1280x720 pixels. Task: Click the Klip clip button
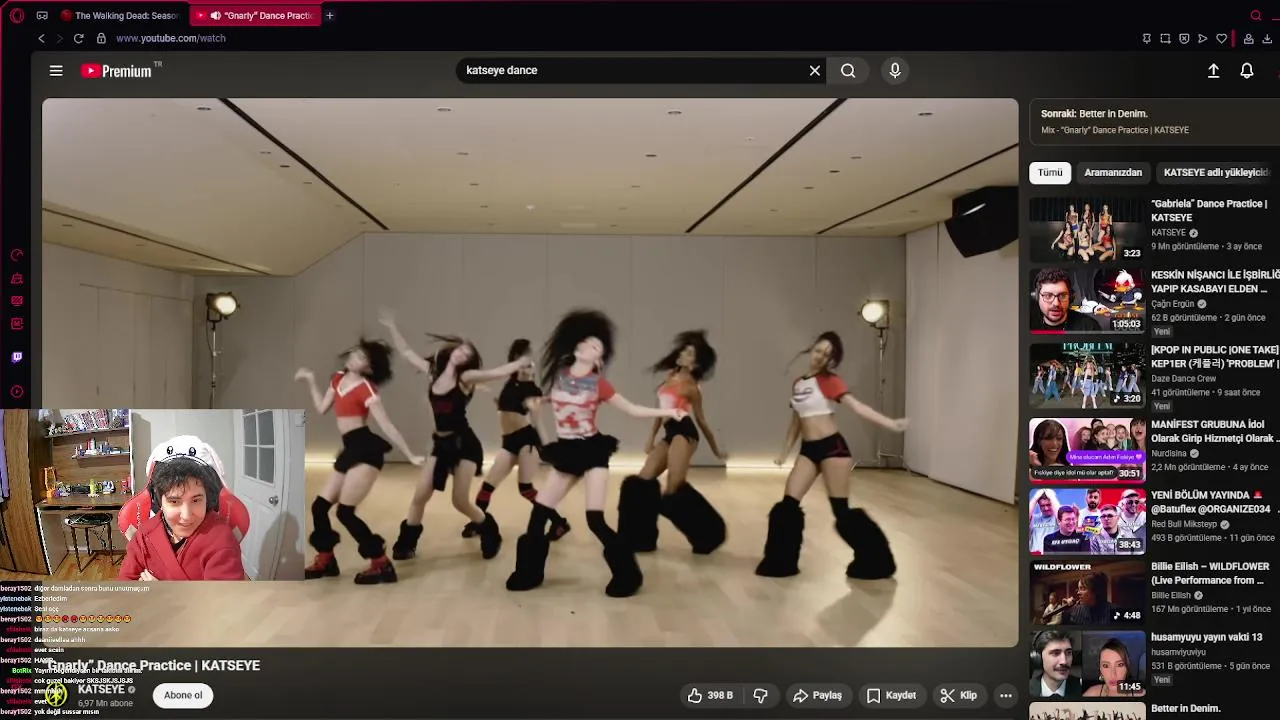[x=959, y=695]
